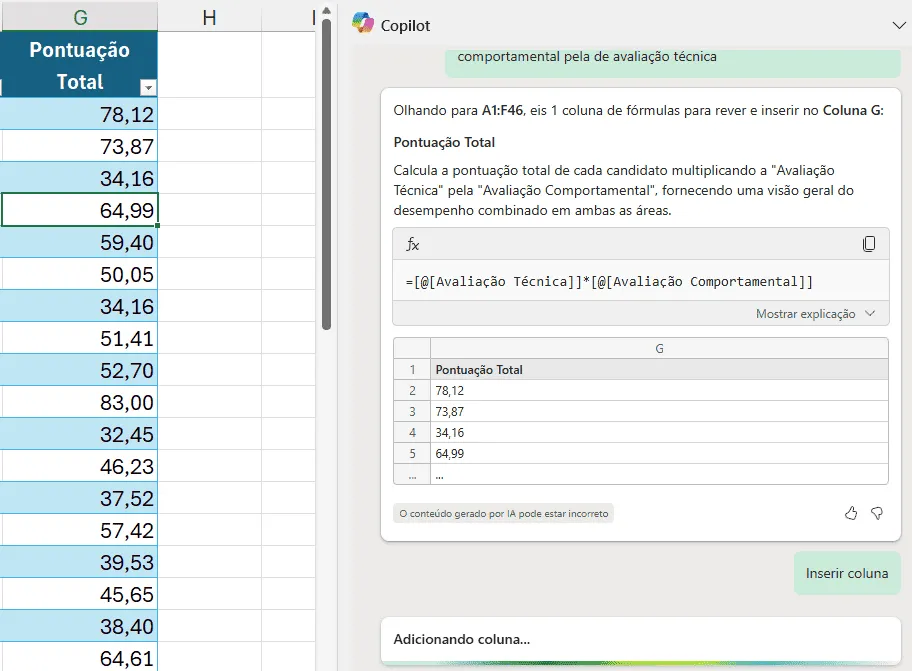
Task: Click the formula text in Copilot card
Action: tap(609, 281)
